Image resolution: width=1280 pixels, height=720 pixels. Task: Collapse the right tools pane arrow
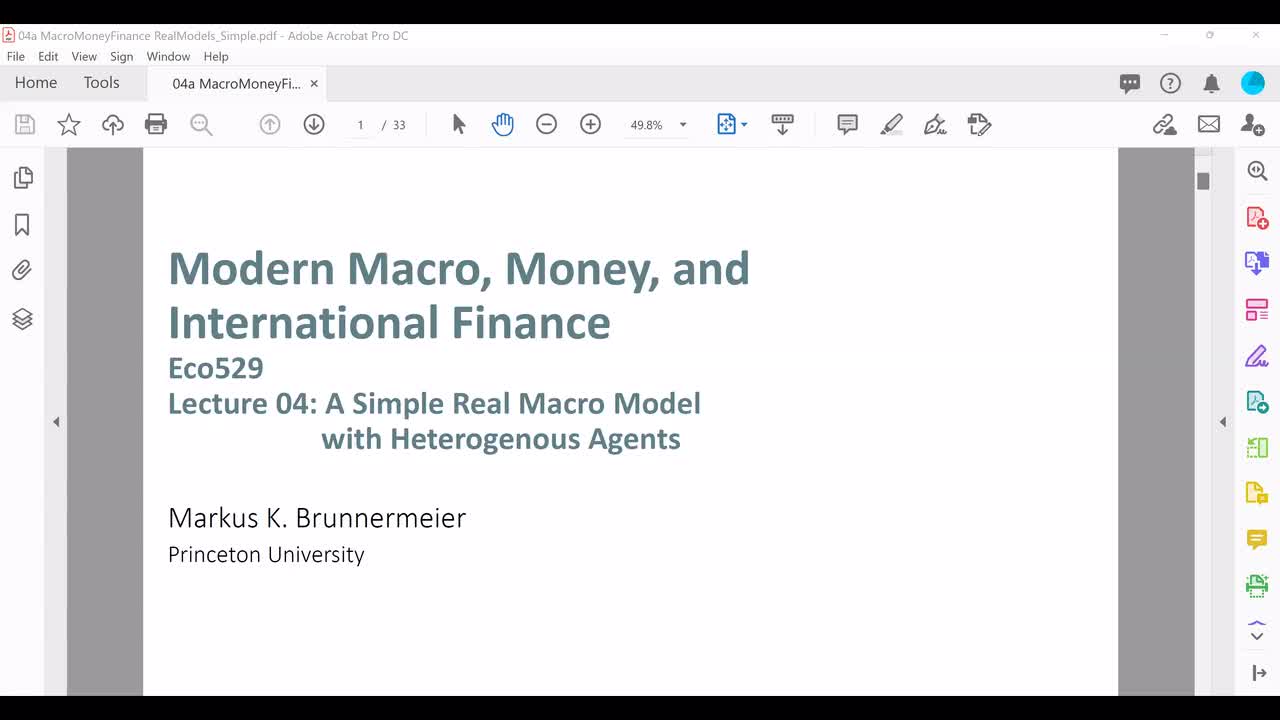tap(1222, 422)
